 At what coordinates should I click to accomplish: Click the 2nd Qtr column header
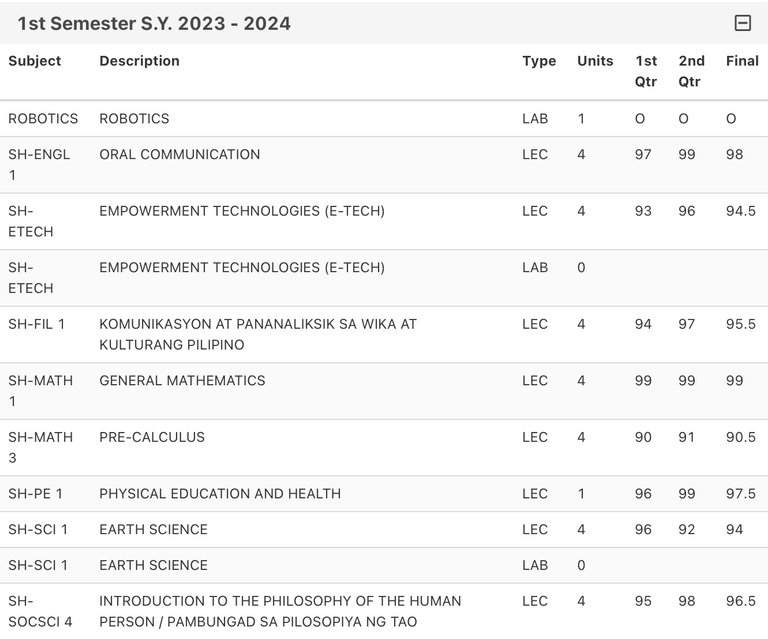click(692, 71)
